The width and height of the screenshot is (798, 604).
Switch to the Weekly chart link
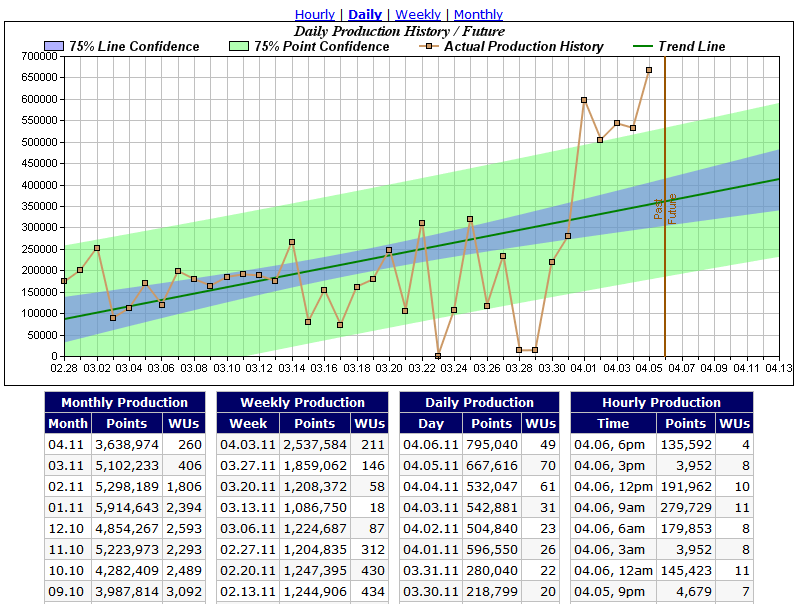tap(418, 14)
